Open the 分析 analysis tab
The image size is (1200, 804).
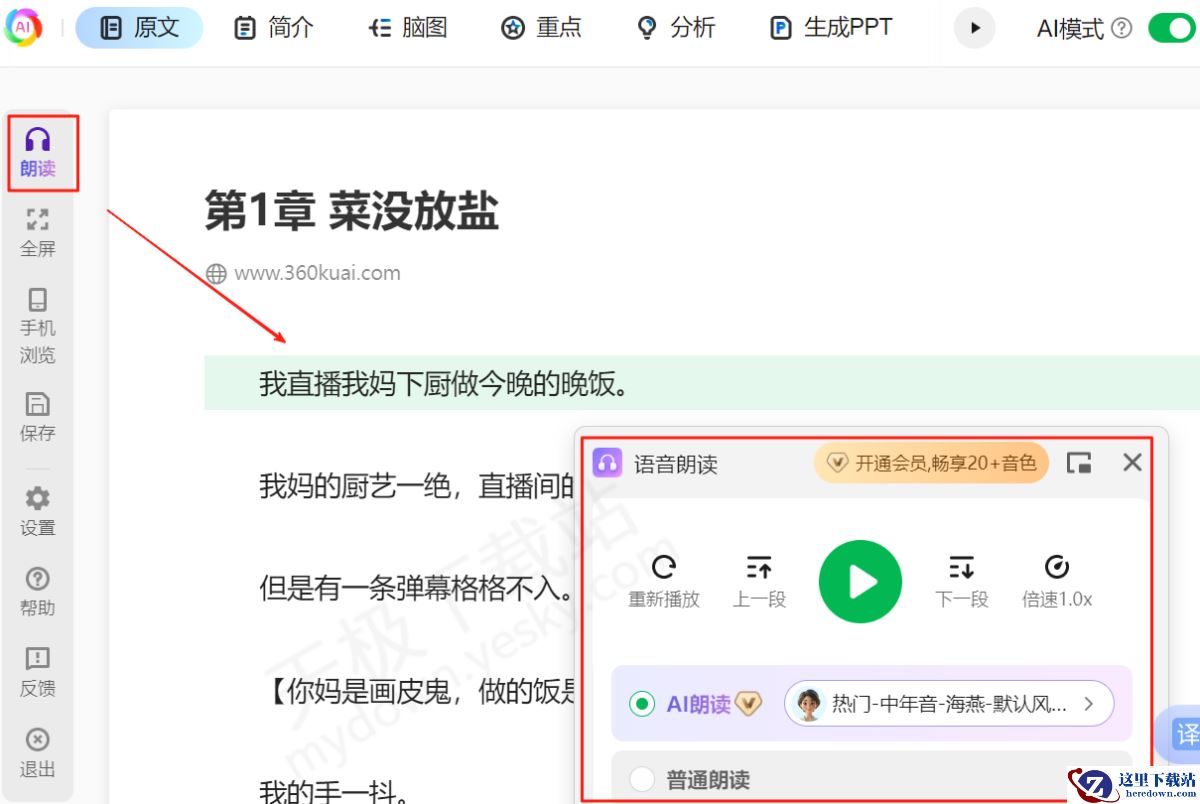pos(676,28)
